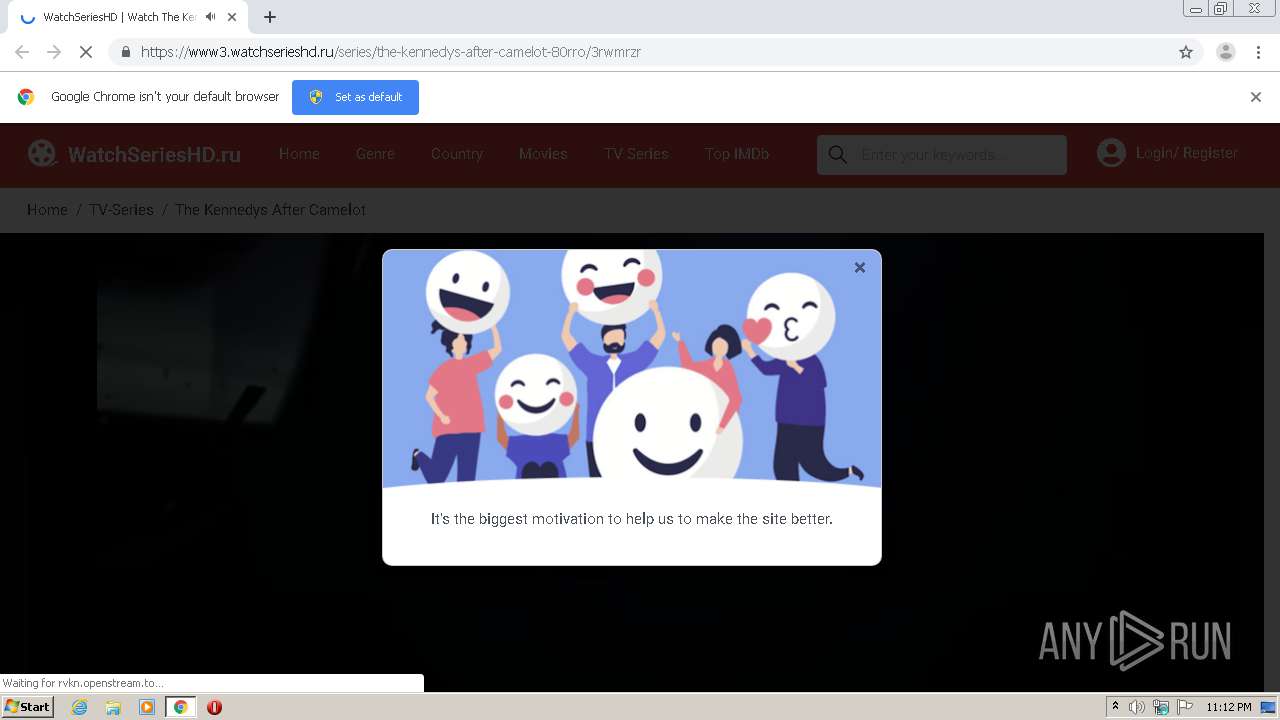Launch Internet Explorer from taskbar
Viewport: 1280px width, 720px height.
click(79, 707)
